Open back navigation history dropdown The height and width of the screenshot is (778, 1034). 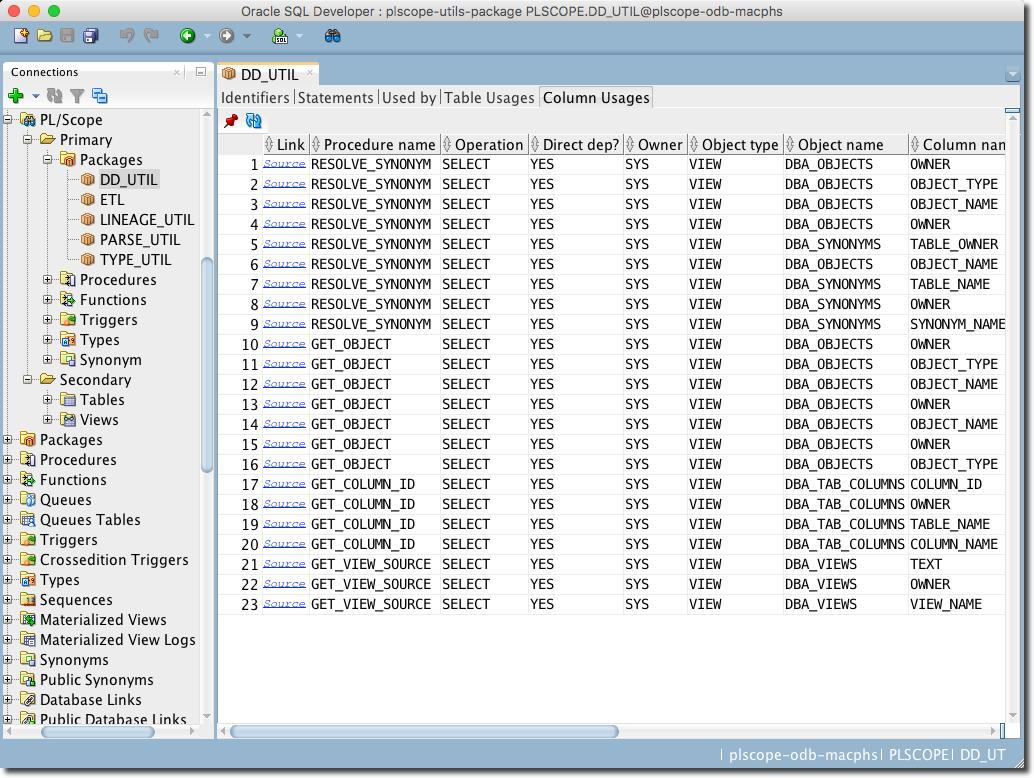click(207, 36)
